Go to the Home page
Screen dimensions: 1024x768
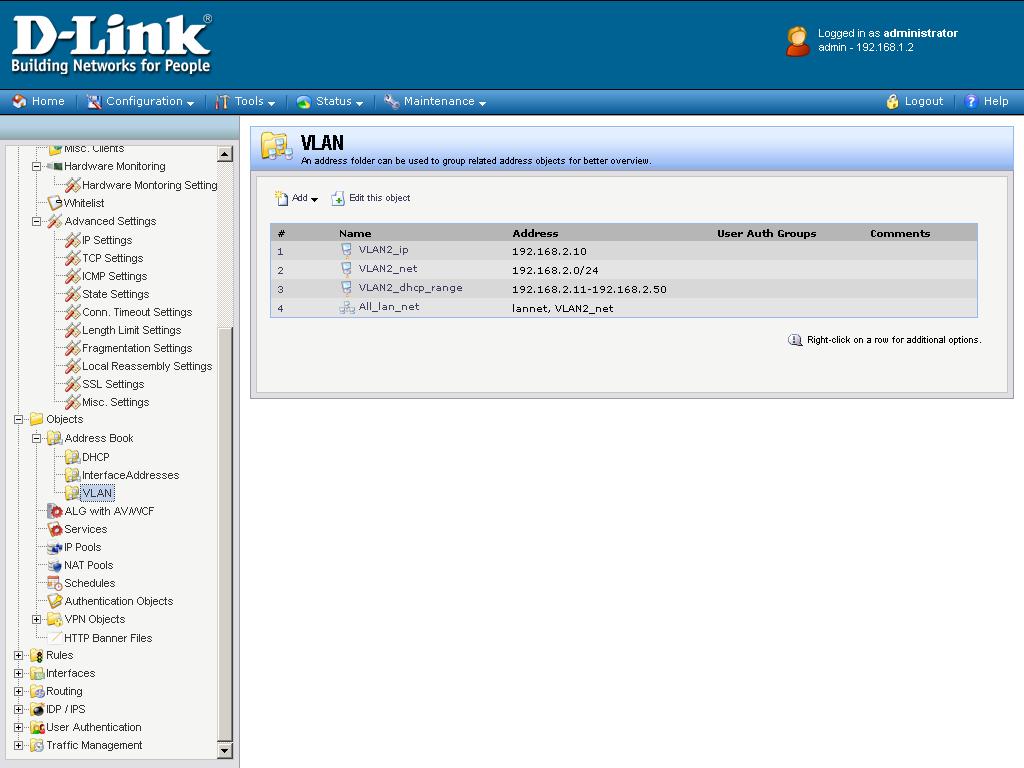(38, 101)
